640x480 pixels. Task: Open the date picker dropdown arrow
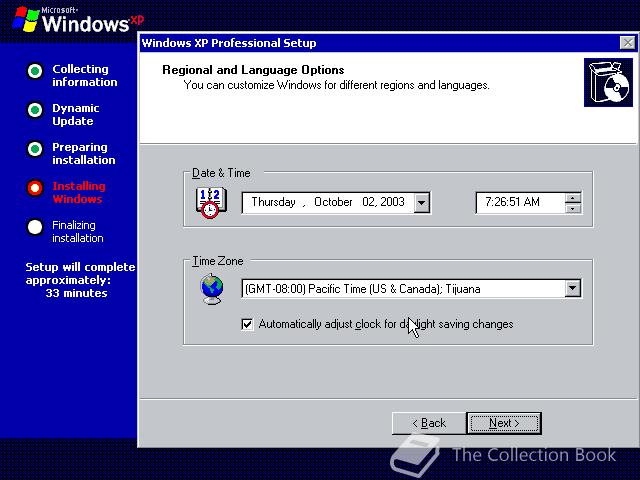pyautogui.click(x=422, y=202)
